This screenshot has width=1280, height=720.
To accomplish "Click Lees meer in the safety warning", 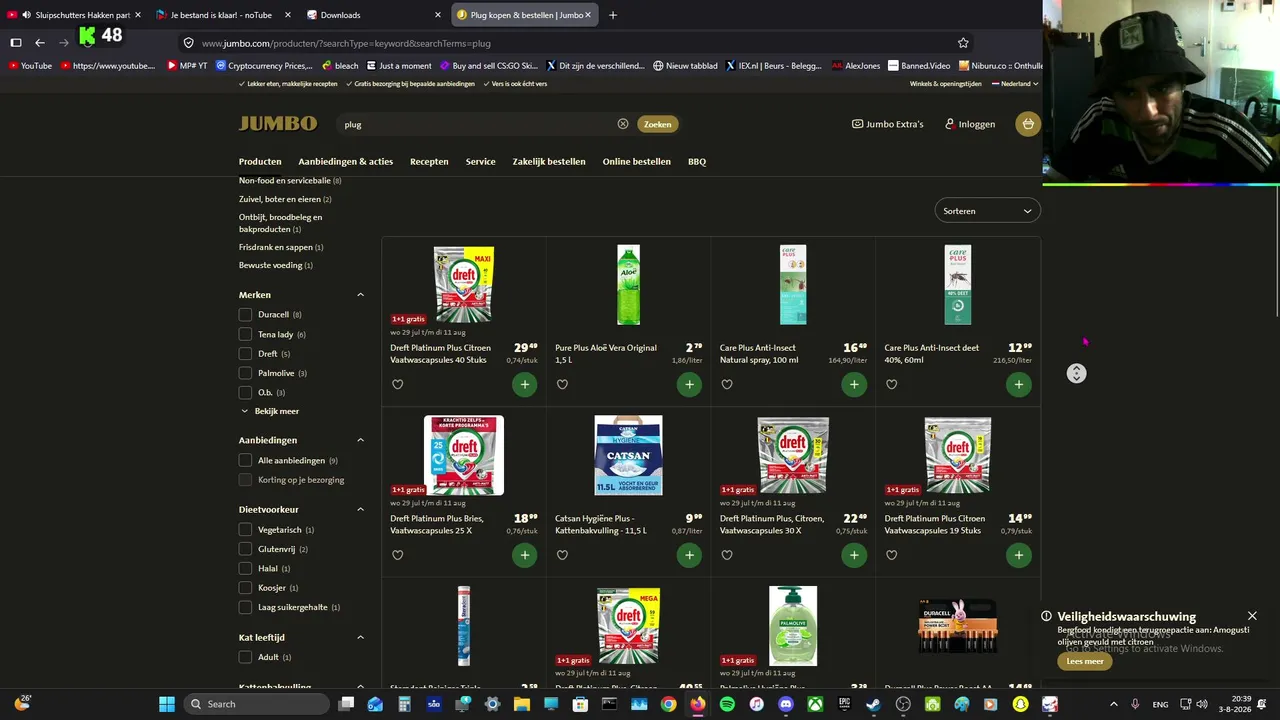I will [1085, 661].
